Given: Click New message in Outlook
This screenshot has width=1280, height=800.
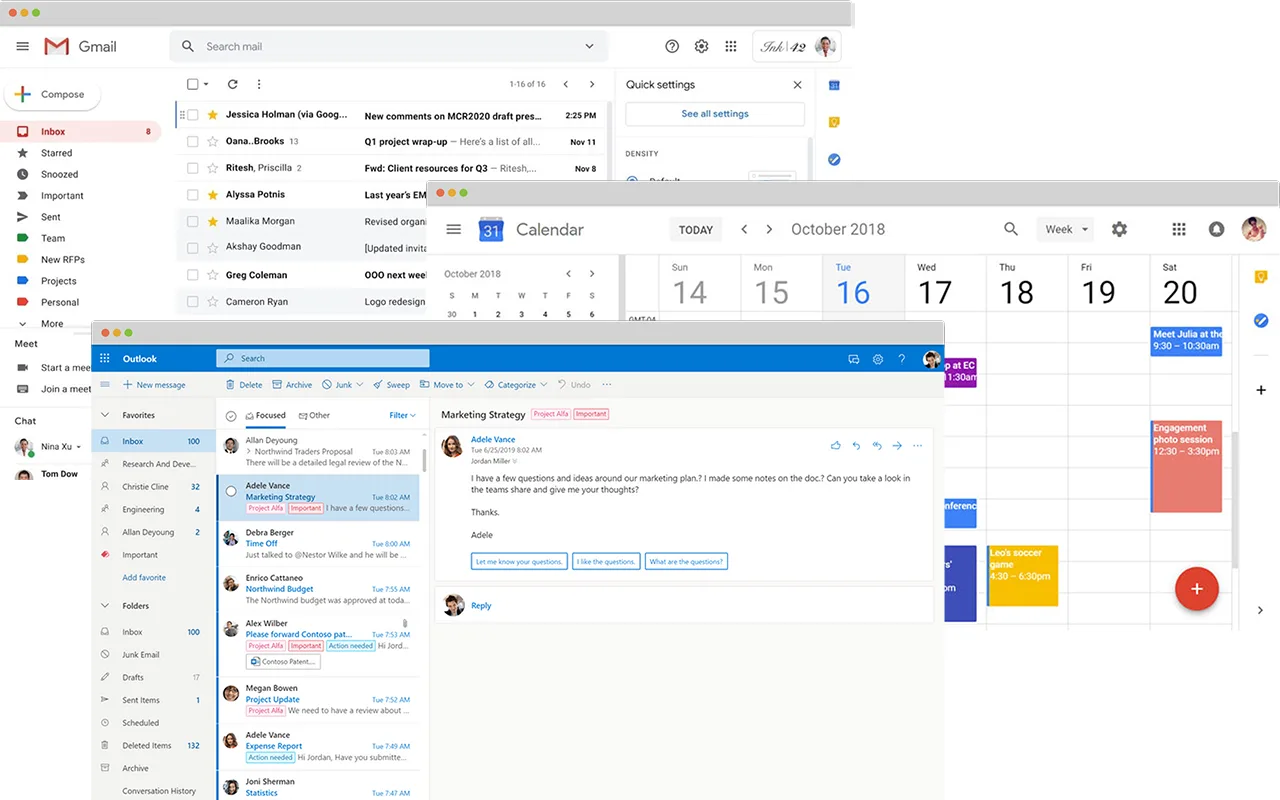Looking at the screenshot, I should coord(154,385).
